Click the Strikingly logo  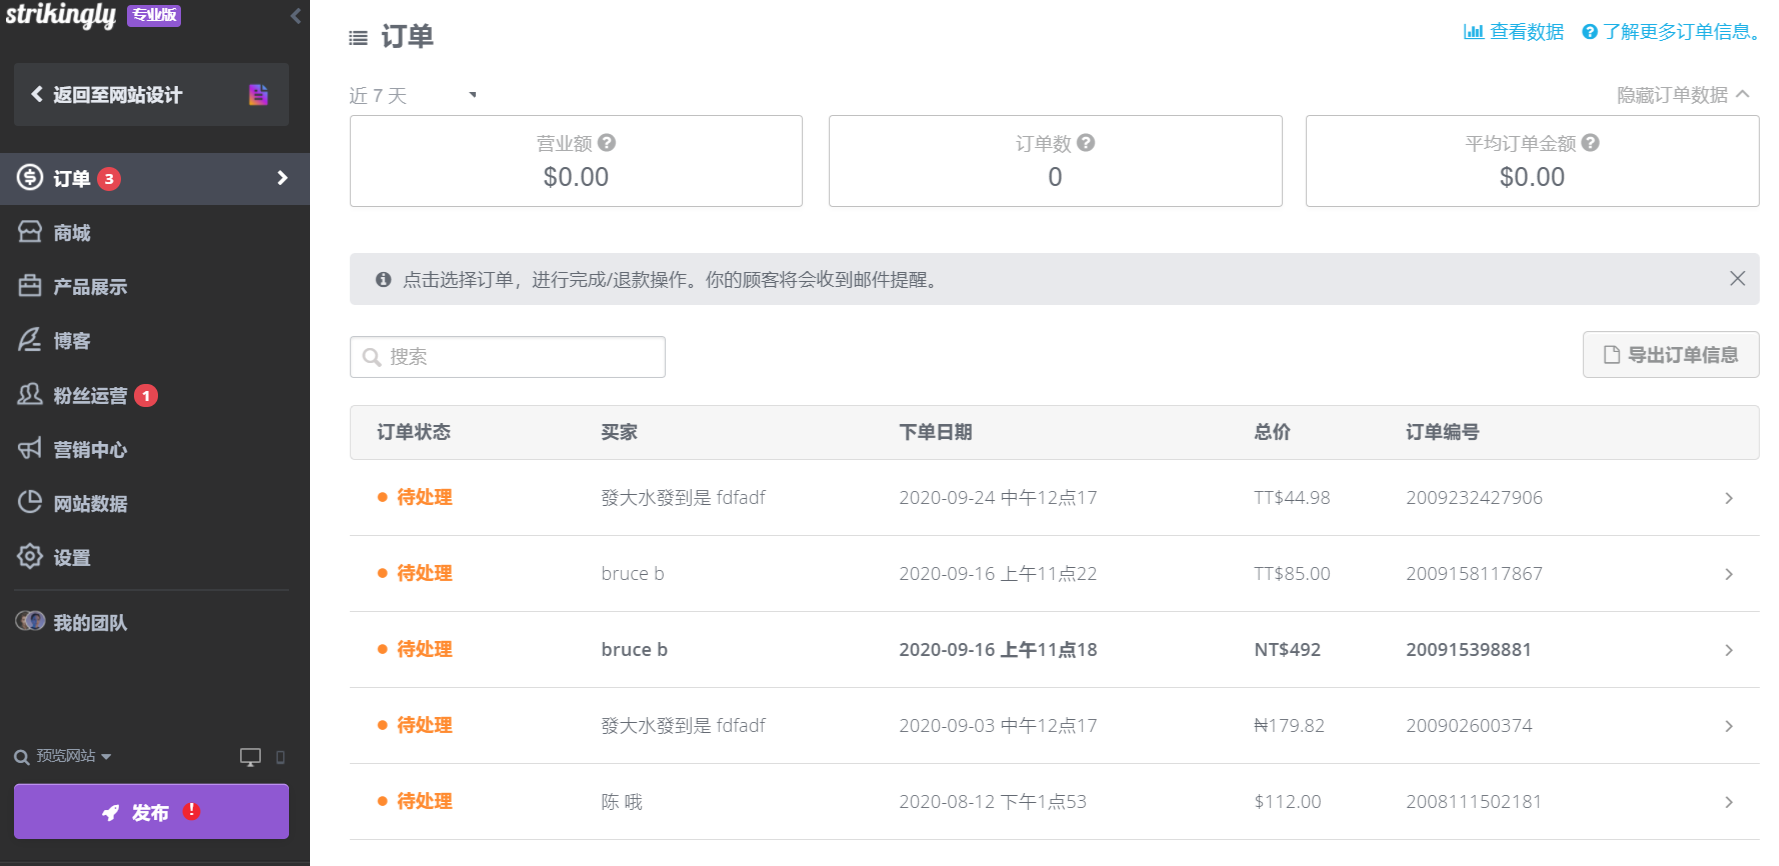(x=61, y=15)
